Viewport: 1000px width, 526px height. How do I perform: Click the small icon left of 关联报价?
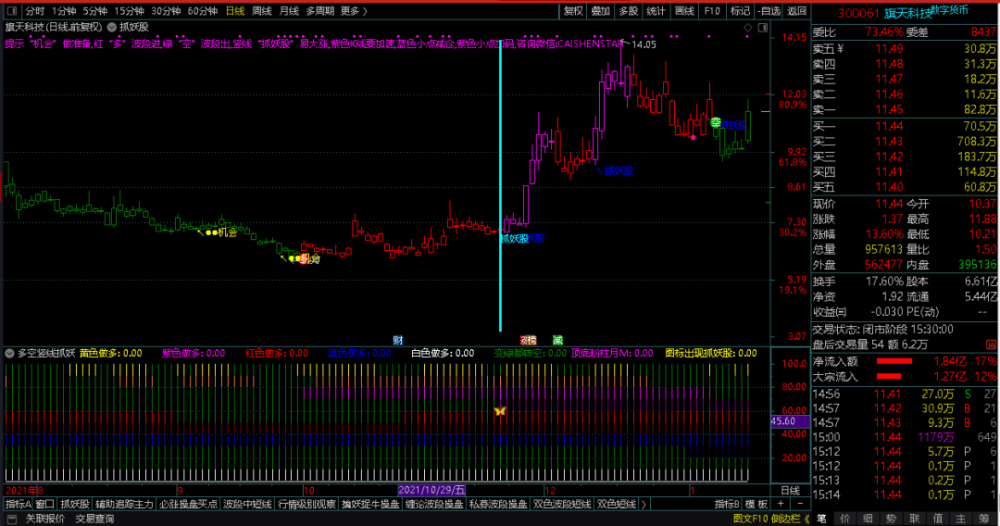(x=11, y=519)
